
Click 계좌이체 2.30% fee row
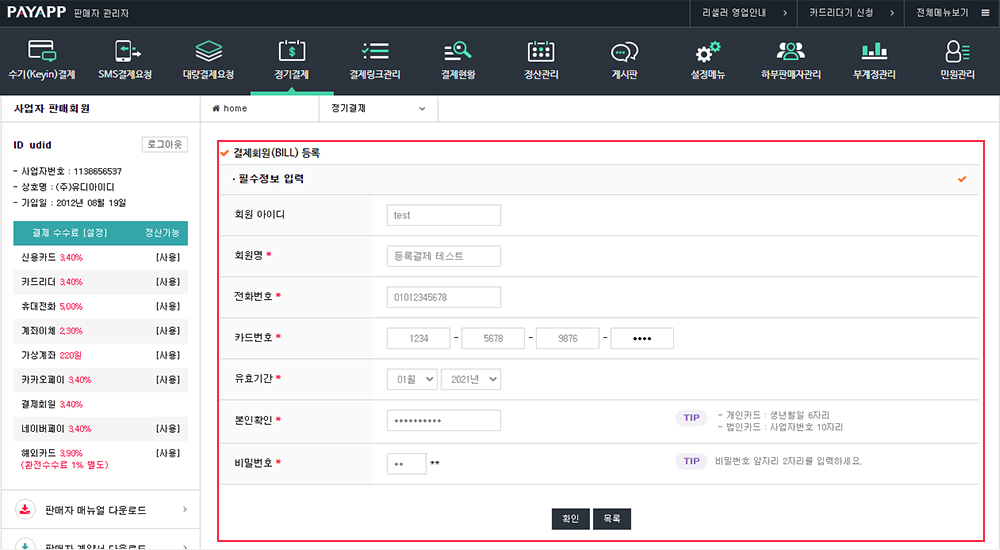(x=101, y=331)
